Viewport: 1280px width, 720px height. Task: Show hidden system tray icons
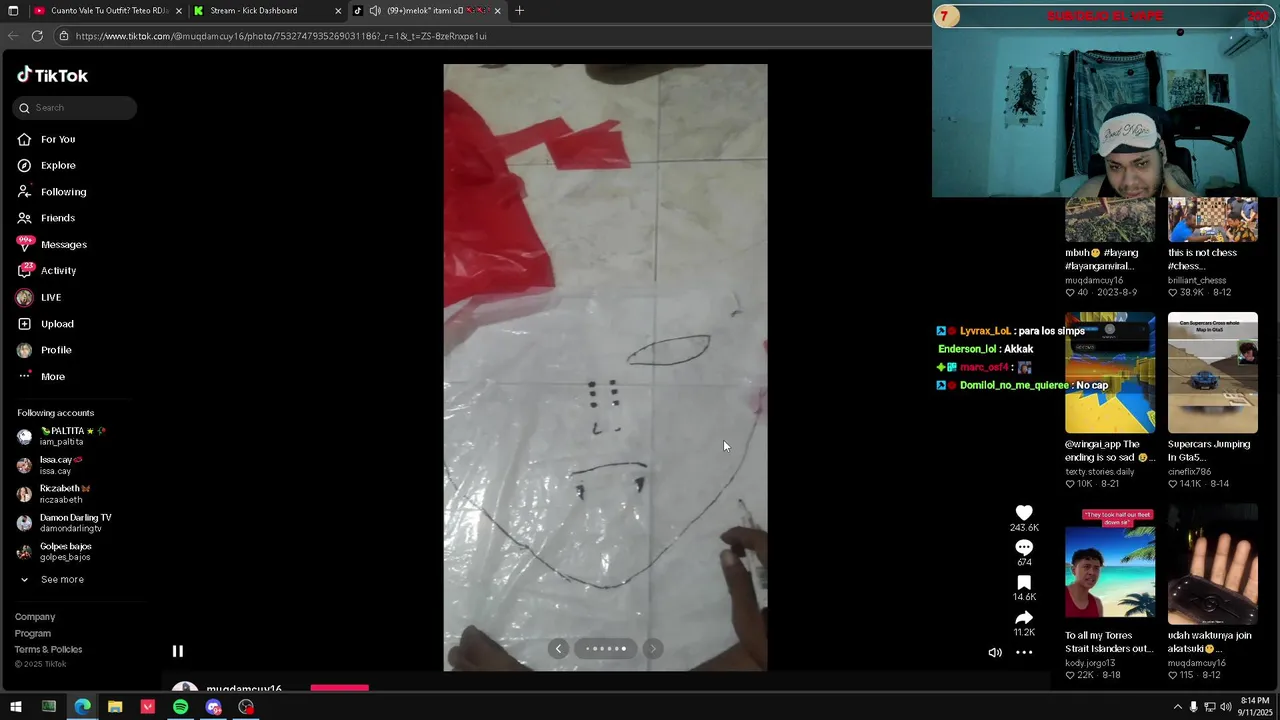tap(1178, 707)
